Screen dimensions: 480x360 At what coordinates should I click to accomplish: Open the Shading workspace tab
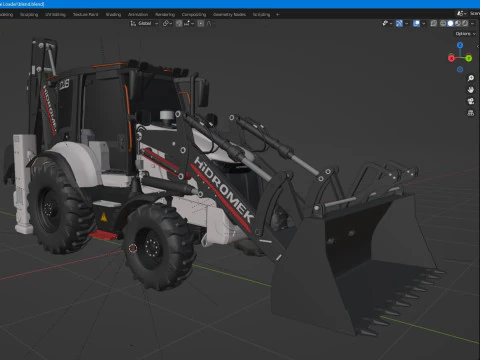pos(113,14)
